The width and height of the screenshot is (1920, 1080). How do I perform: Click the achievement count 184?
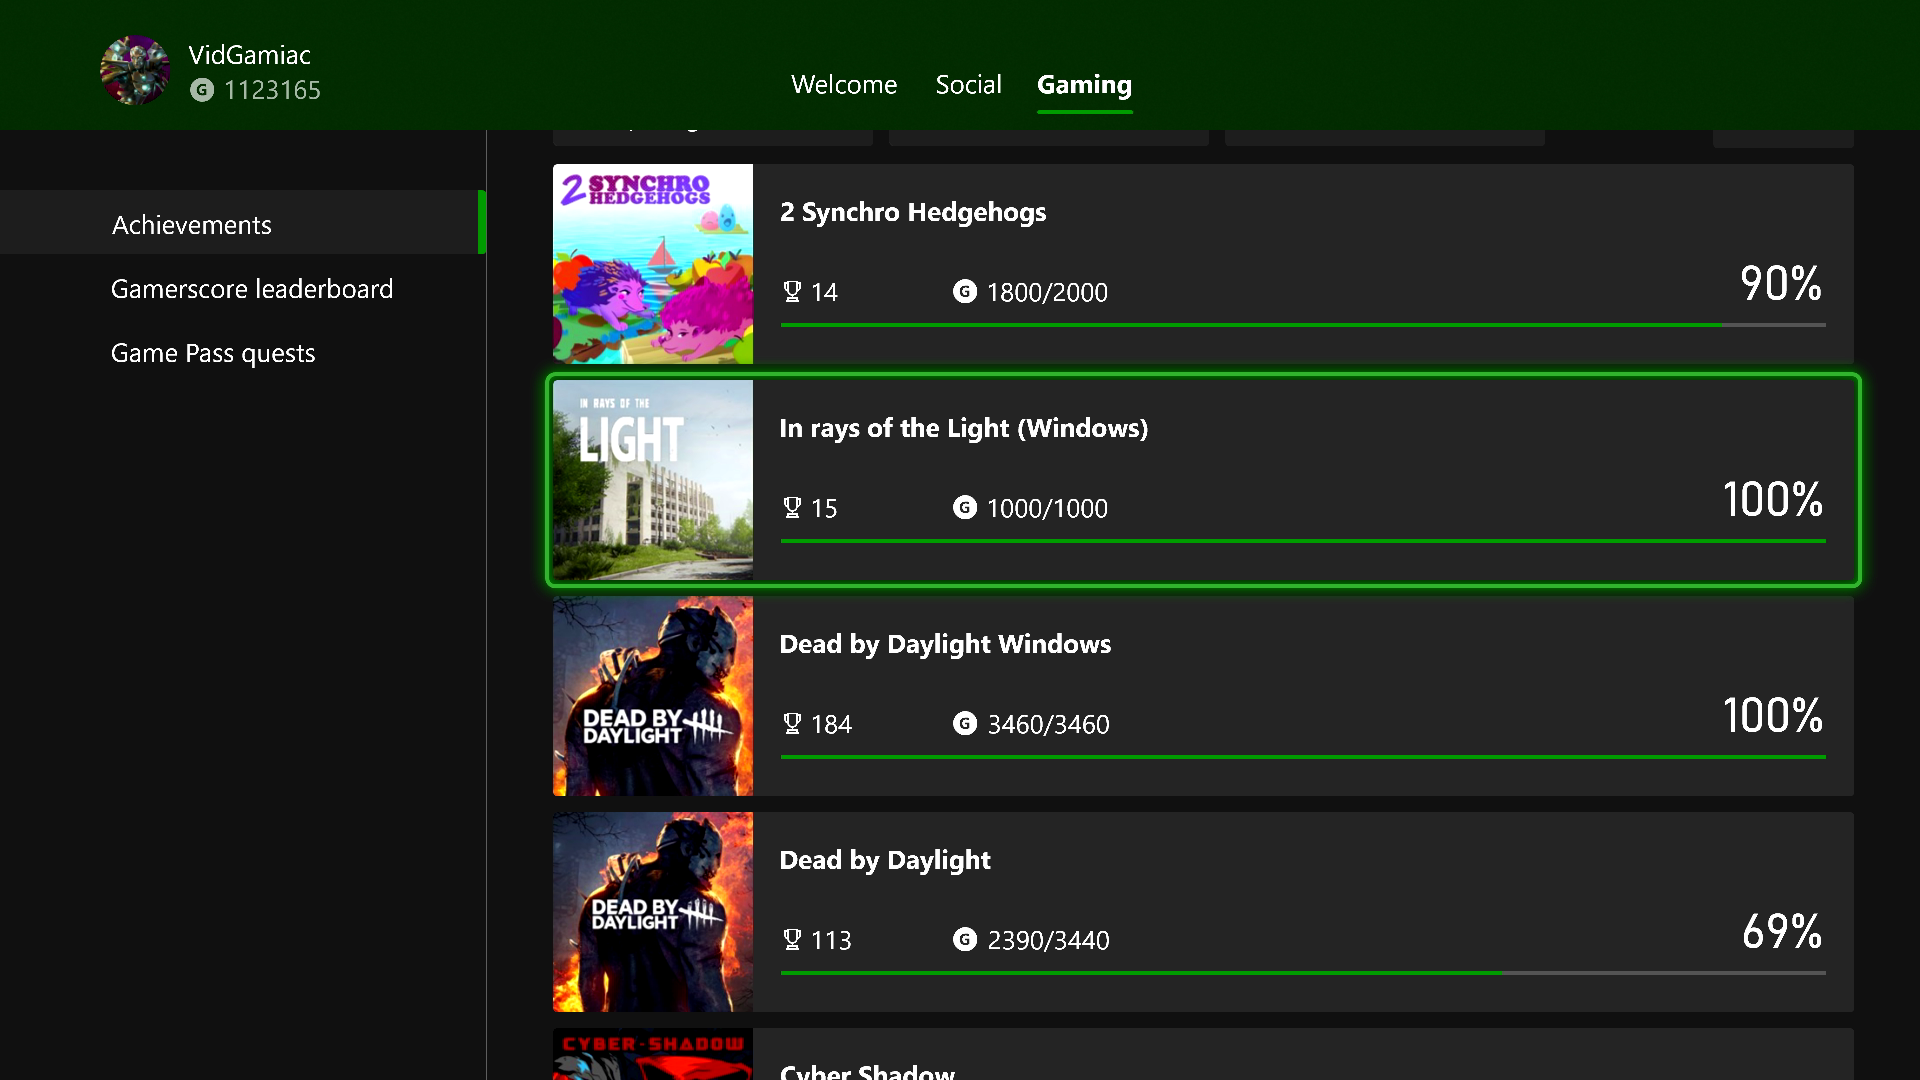[x=831, y=724]
